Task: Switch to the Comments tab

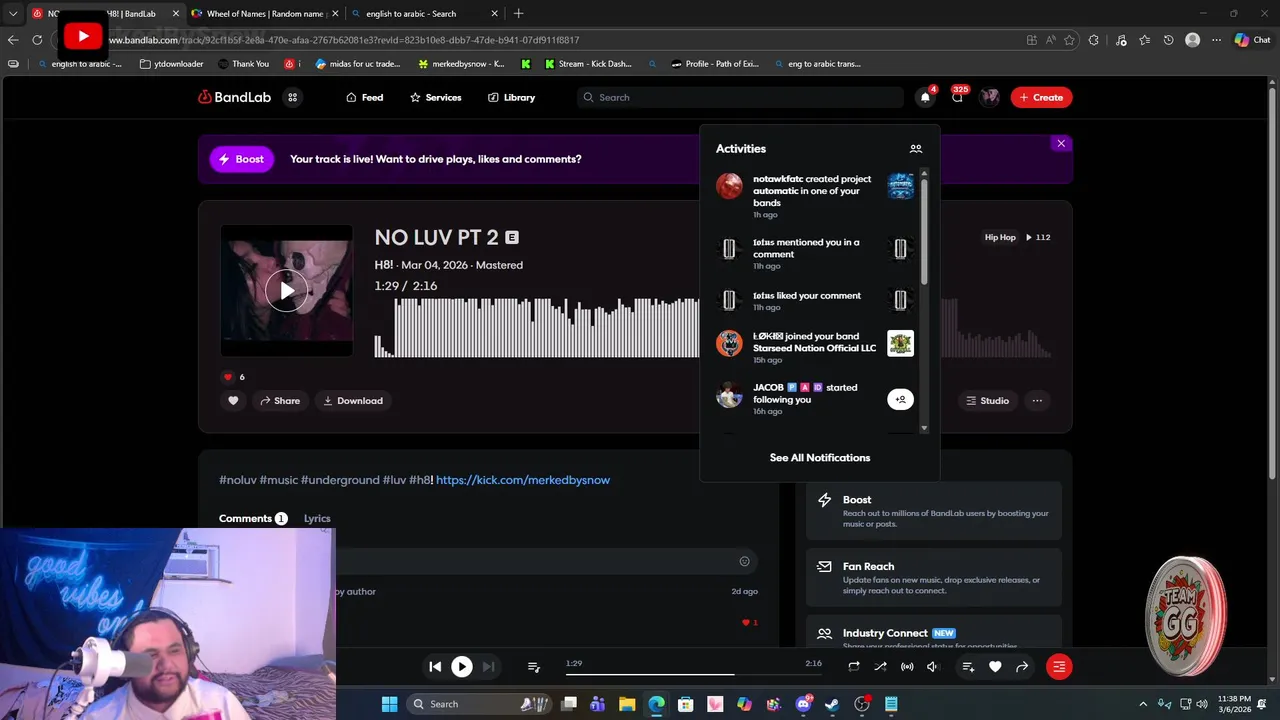Action: pos(253,518)
